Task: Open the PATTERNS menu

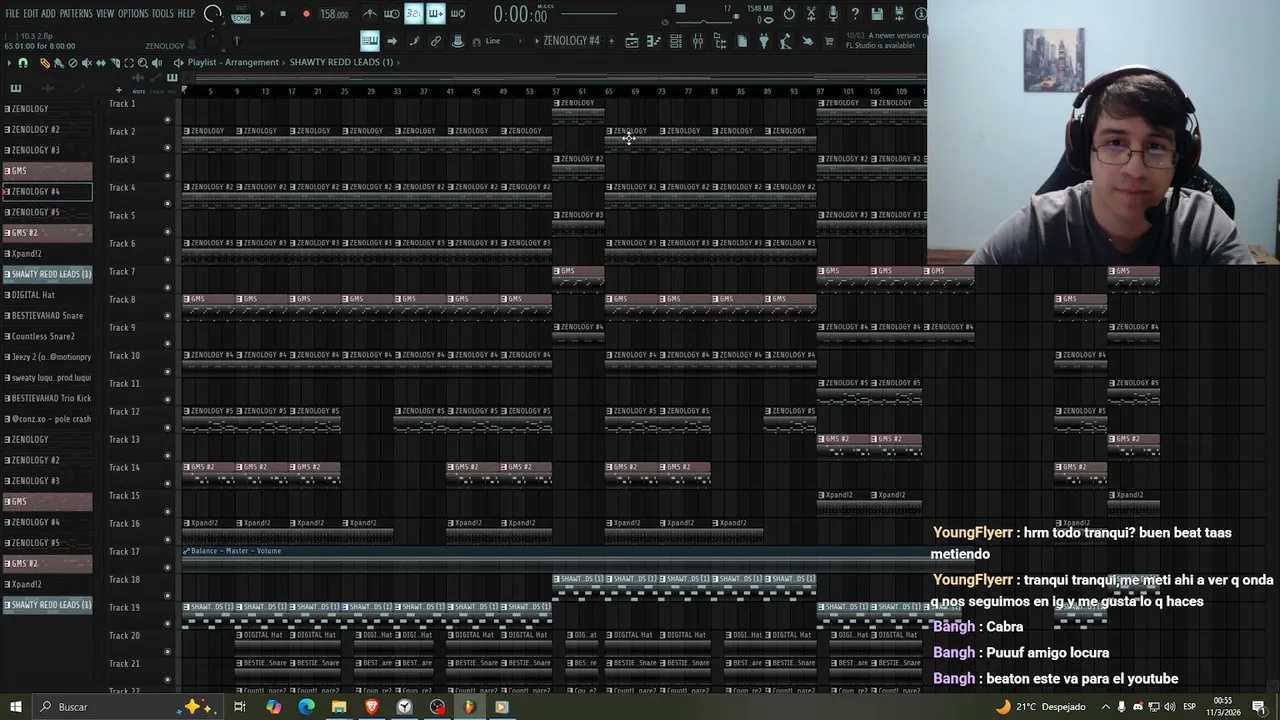Action: (x=76, y=14)
